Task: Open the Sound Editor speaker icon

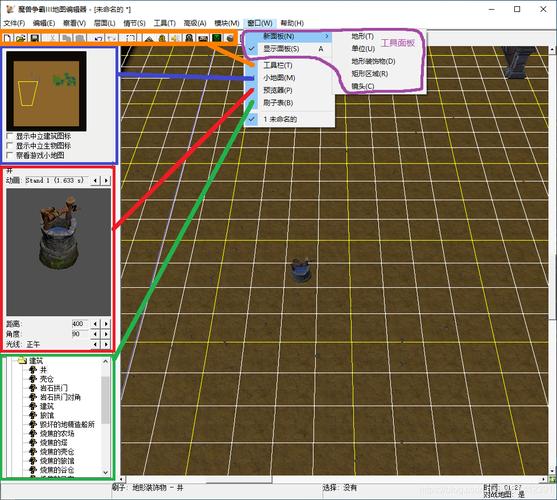Action: click(x=175, y=38)
